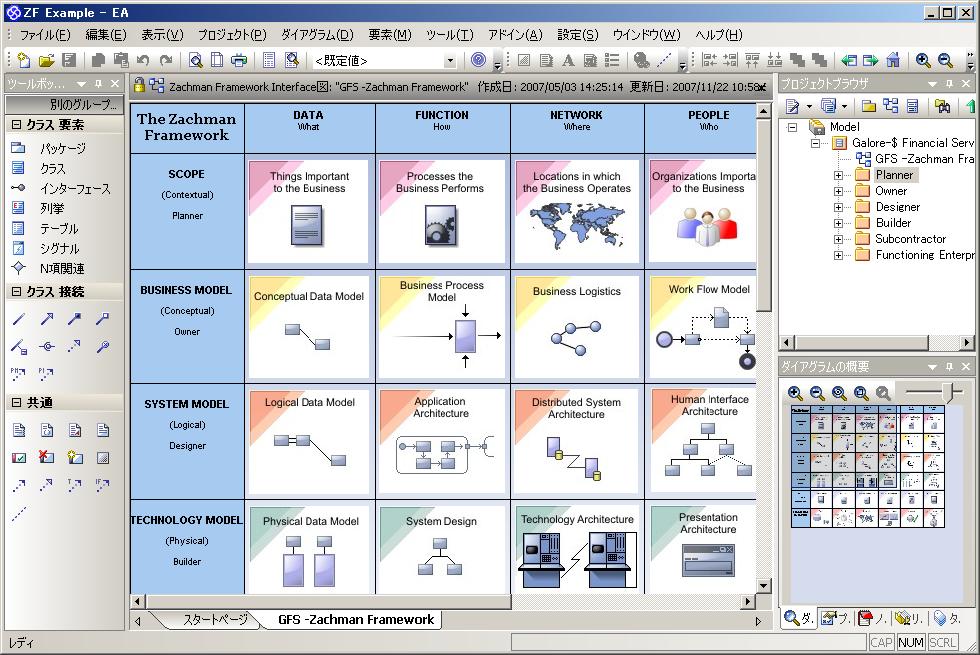Click the Zoom Out magnifier in toolbar
The image size is (980, 655).
point(945,60)
